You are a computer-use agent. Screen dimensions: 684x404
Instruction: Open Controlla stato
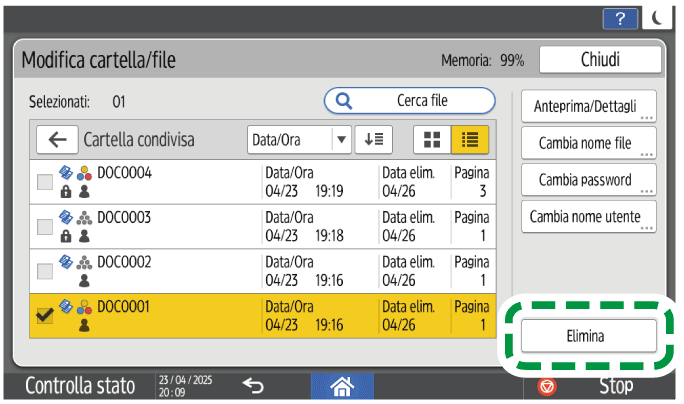tap(80, 386)
